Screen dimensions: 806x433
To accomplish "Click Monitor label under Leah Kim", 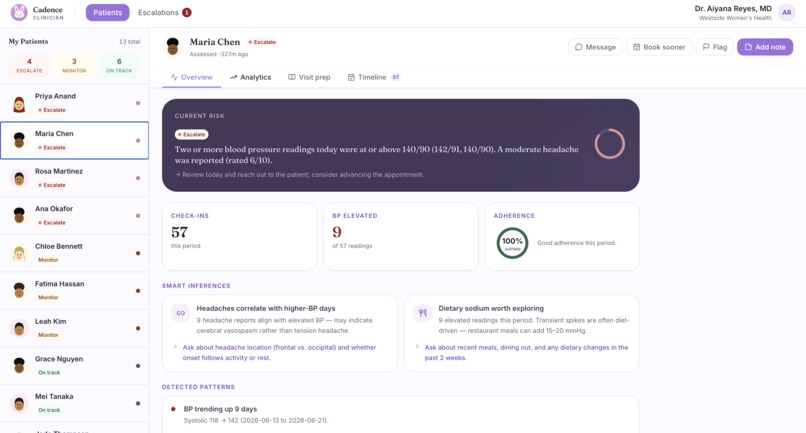I will 48,335.
